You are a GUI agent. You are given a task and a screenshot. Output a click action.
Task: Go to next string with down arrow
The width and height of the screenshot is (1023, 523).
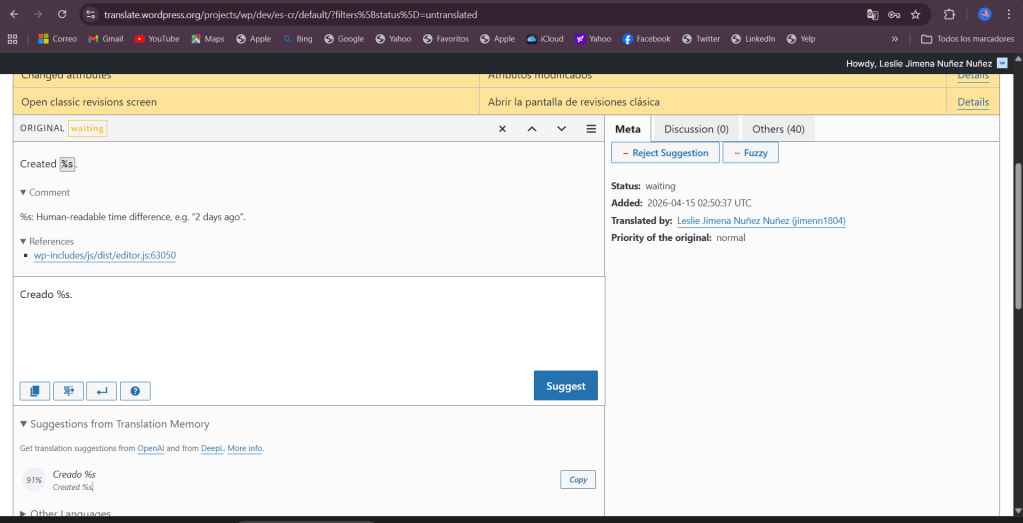[x=561, y=129]
